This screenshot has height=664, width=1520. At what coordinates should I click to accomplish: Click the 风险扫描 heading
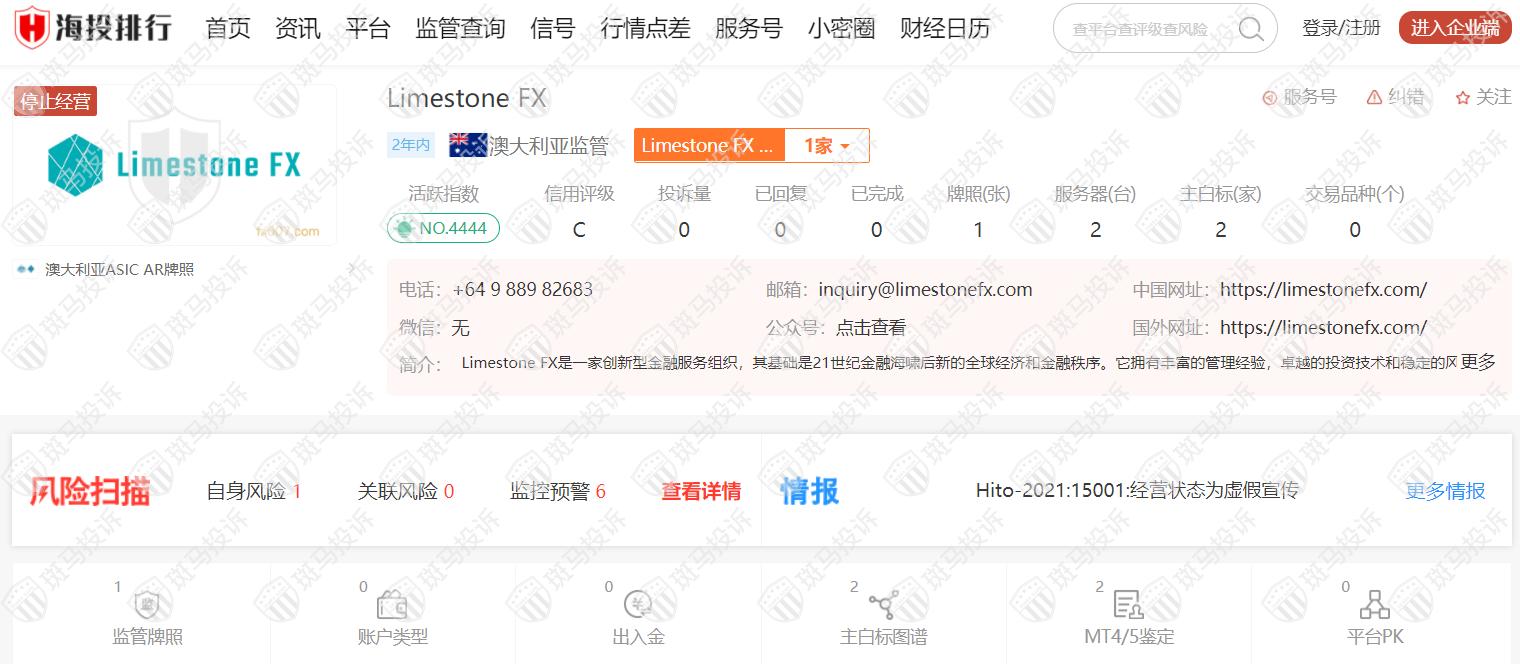click(89, 491)
